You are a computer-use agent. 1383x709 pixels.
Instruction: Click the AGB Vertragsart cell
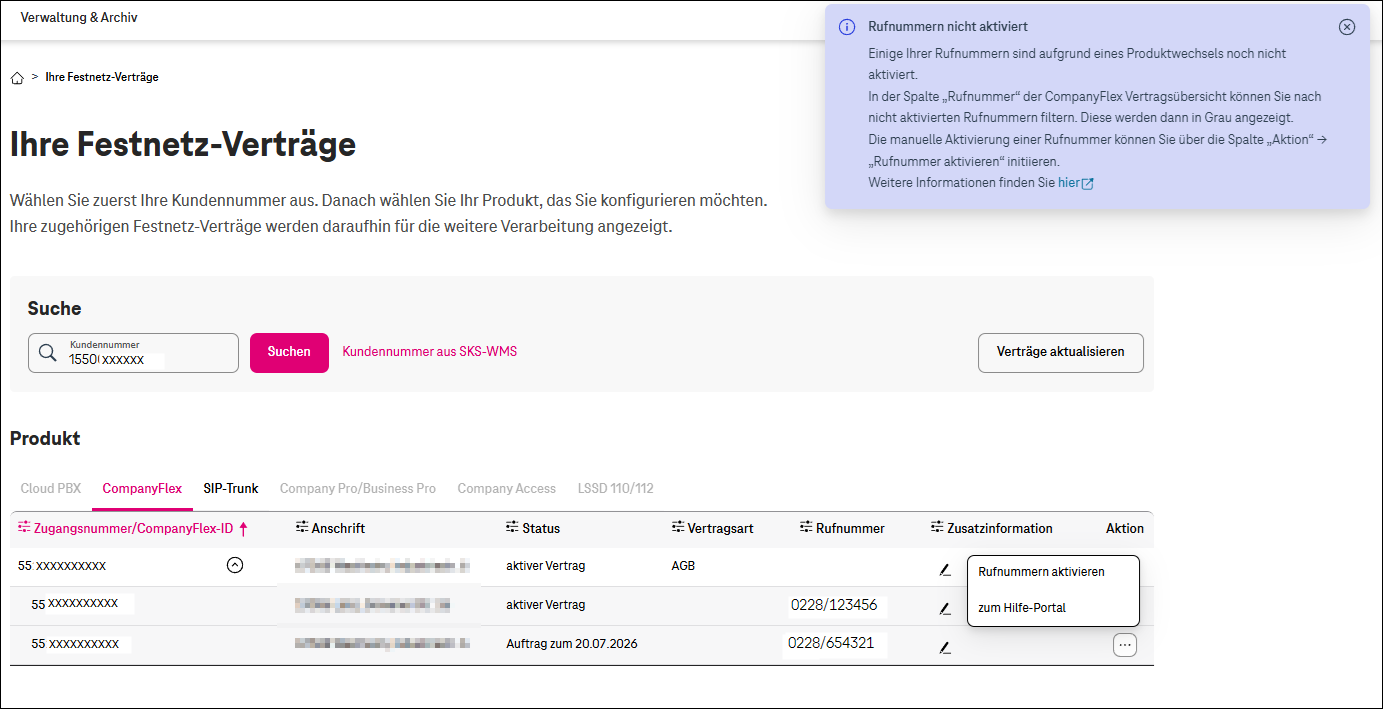[x=683, y=566]
